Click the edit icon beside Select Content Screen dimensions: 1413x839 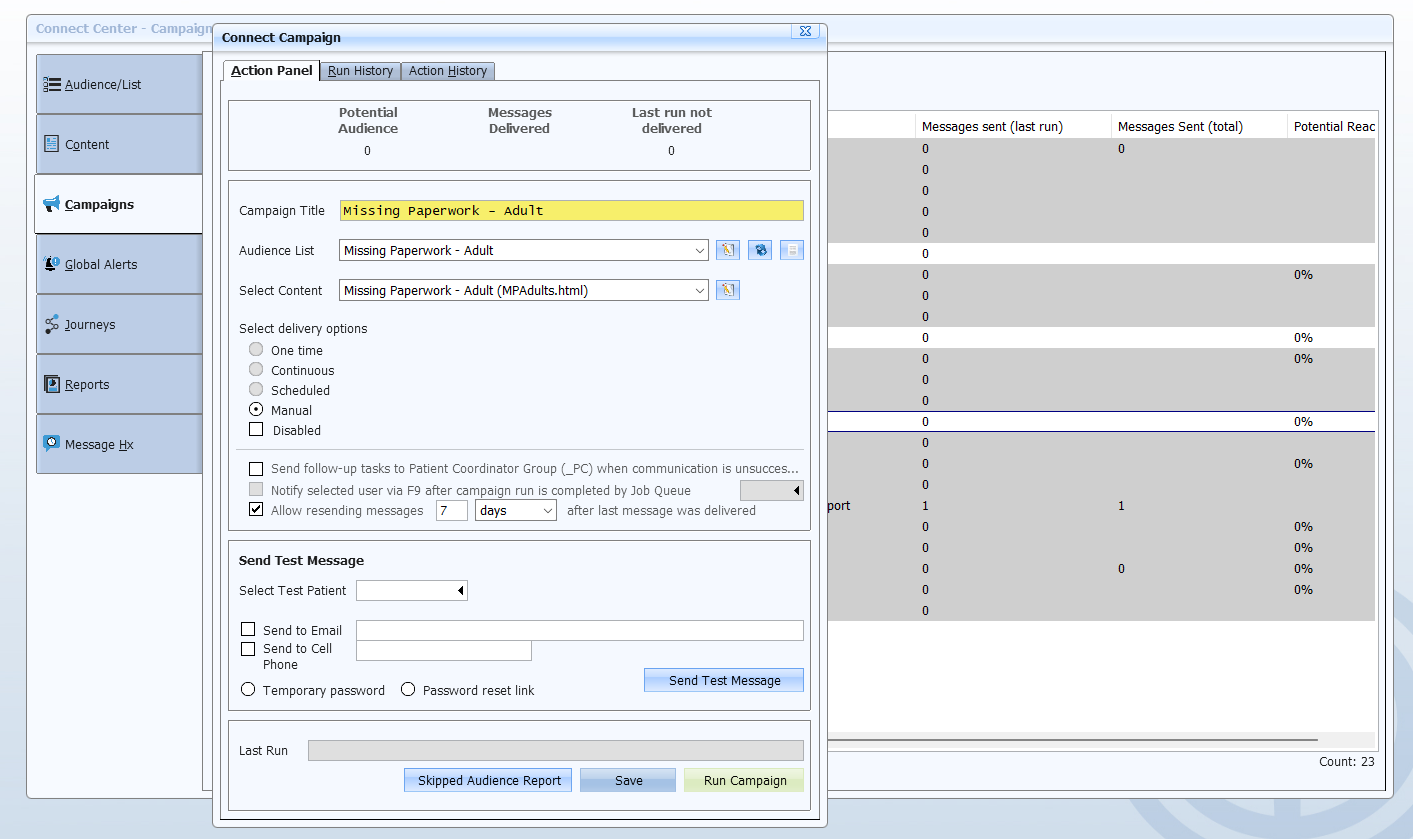point(728,290)
